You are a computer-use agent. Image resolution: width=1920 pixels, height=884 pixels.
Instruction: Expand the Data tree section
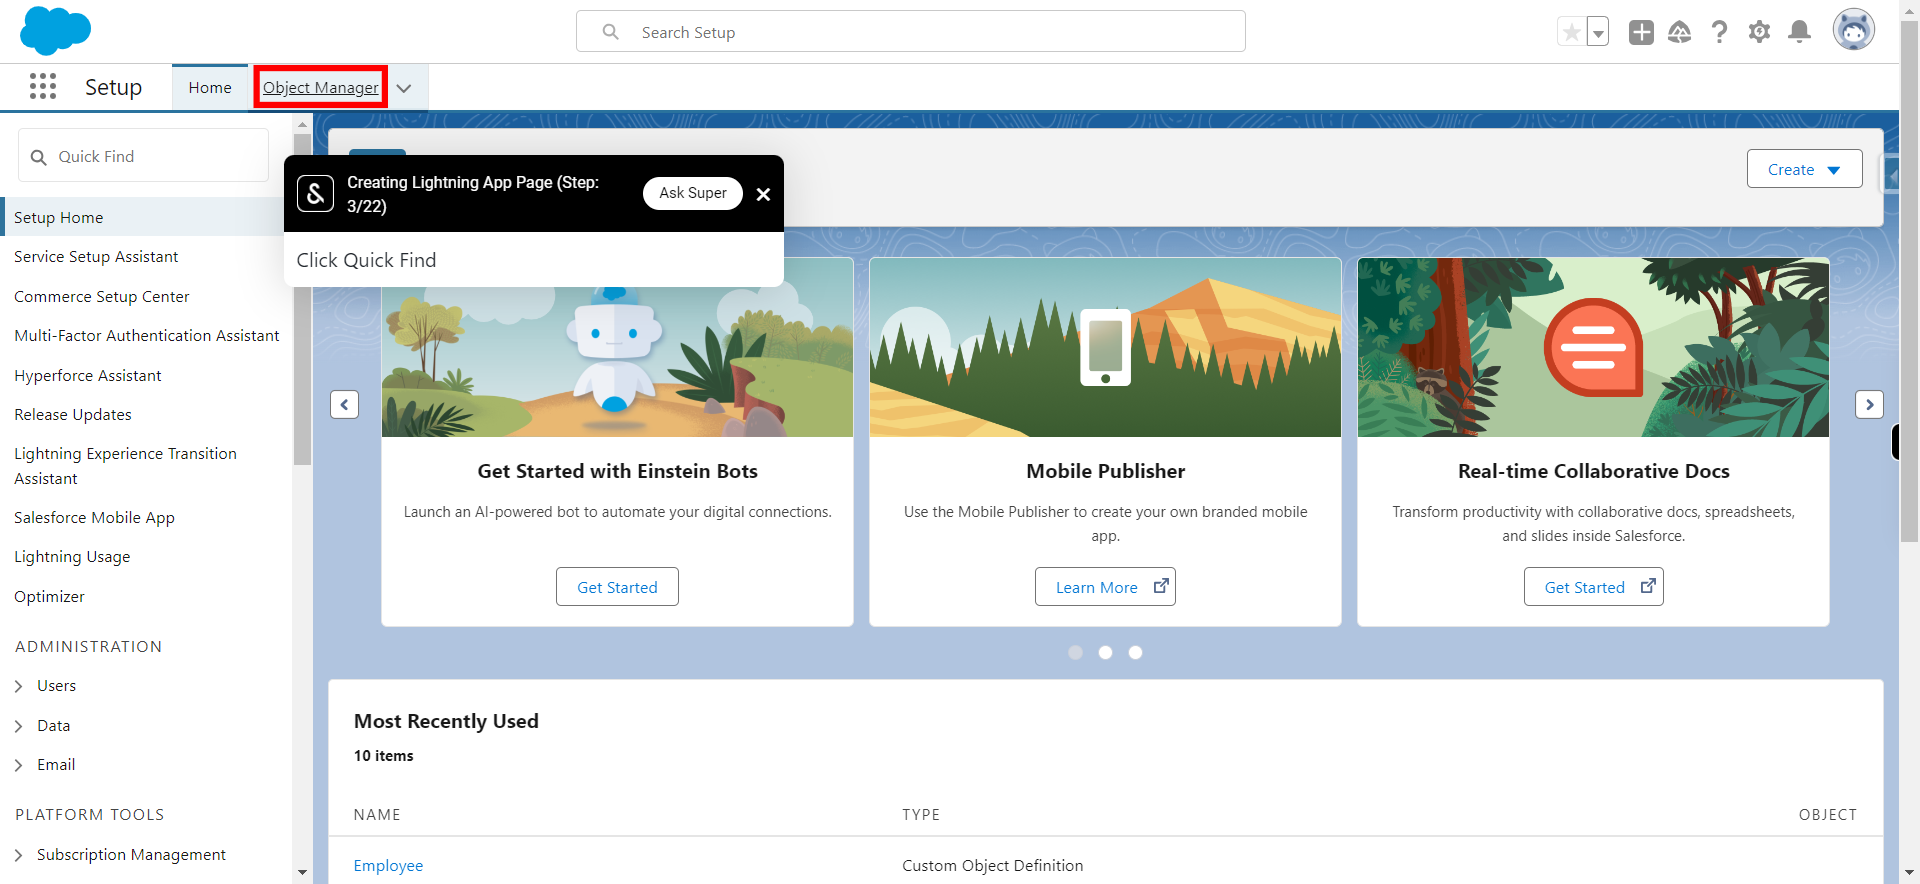pos(18,726)
